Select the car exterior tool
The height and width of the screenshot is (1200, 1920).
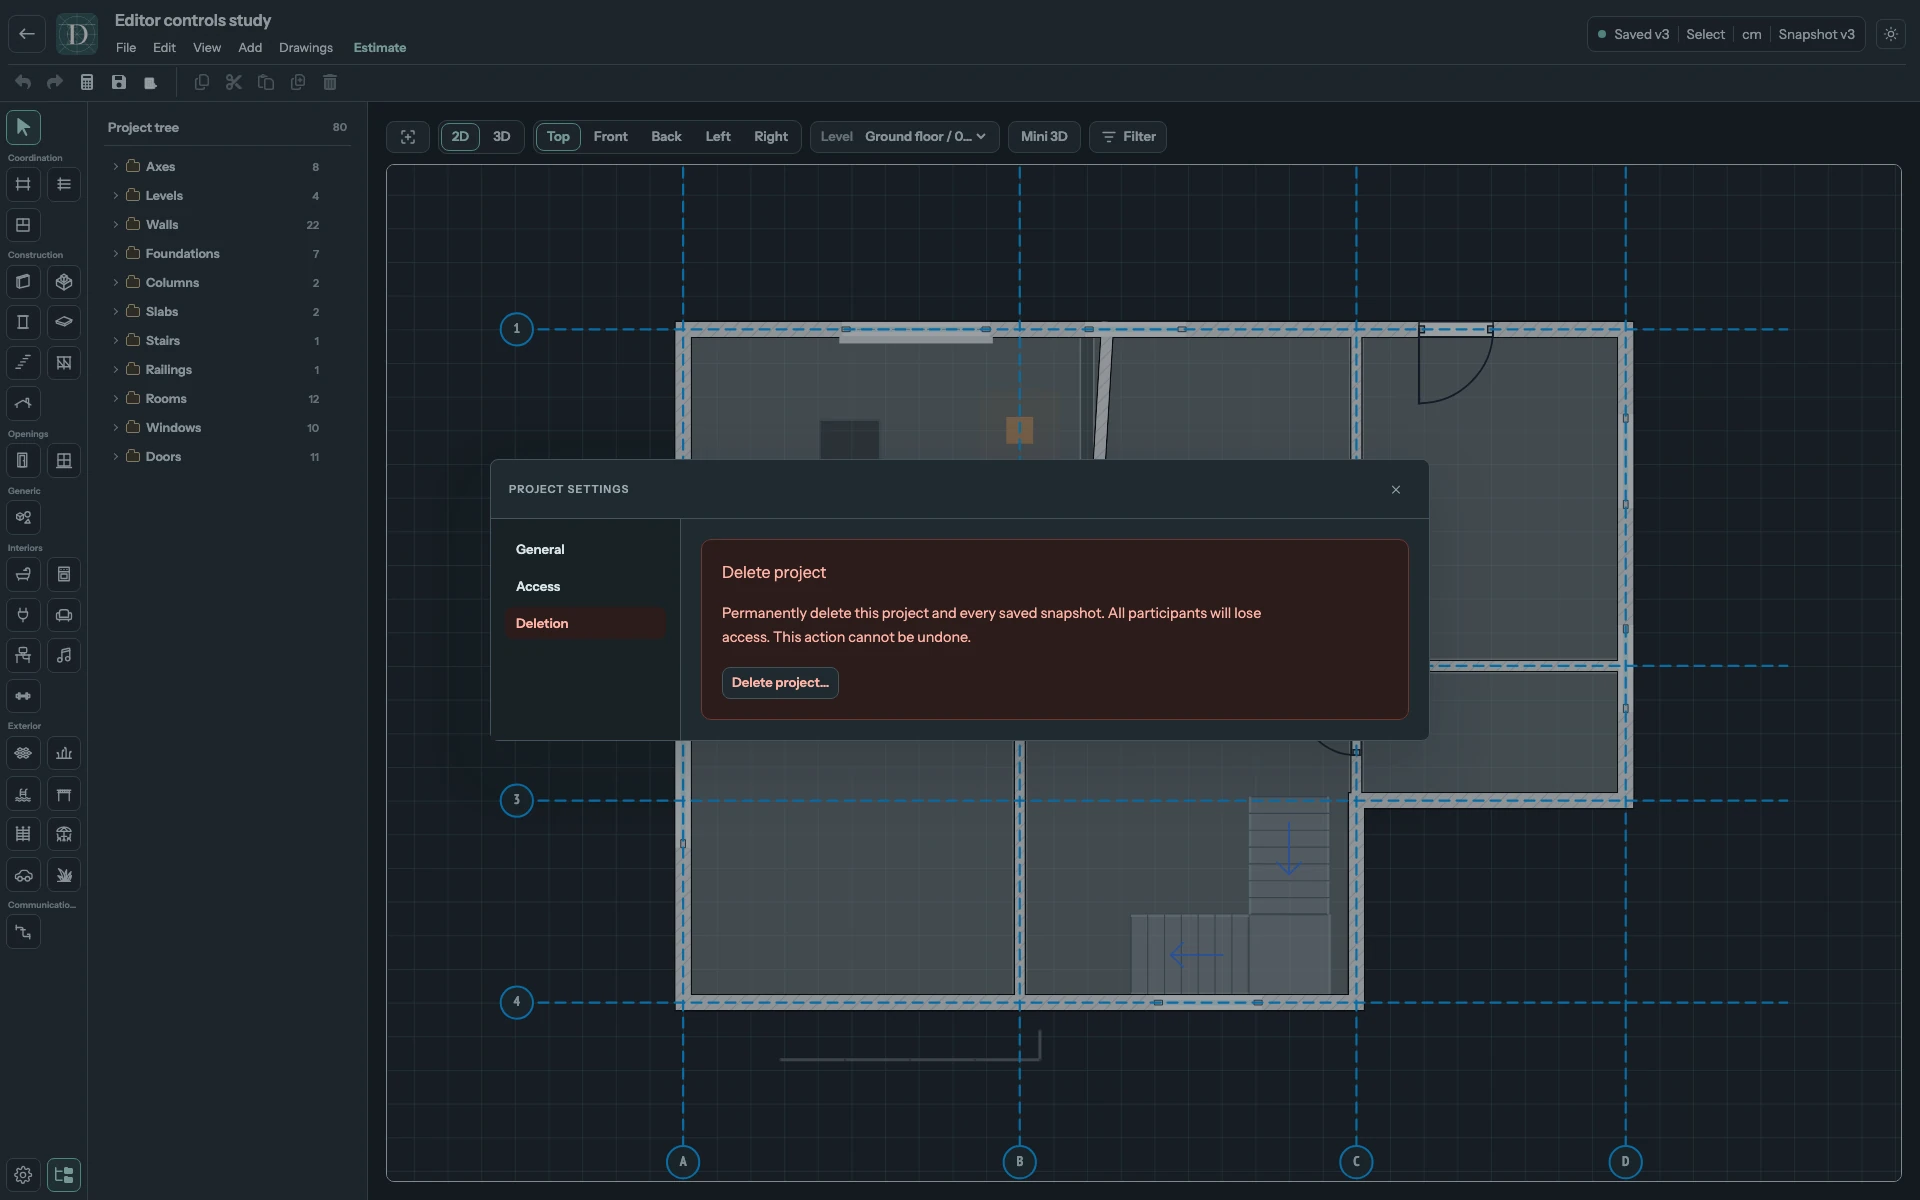(23, 875)
